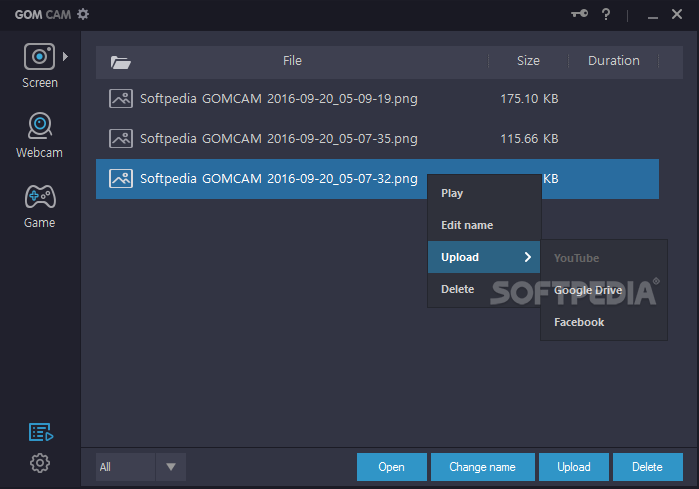Select file Softpedia GOMCAM 2016-09-20_05-07-32.png
Image resolution: width=699 pixels, height=489 pixels.
coord(279,179)
